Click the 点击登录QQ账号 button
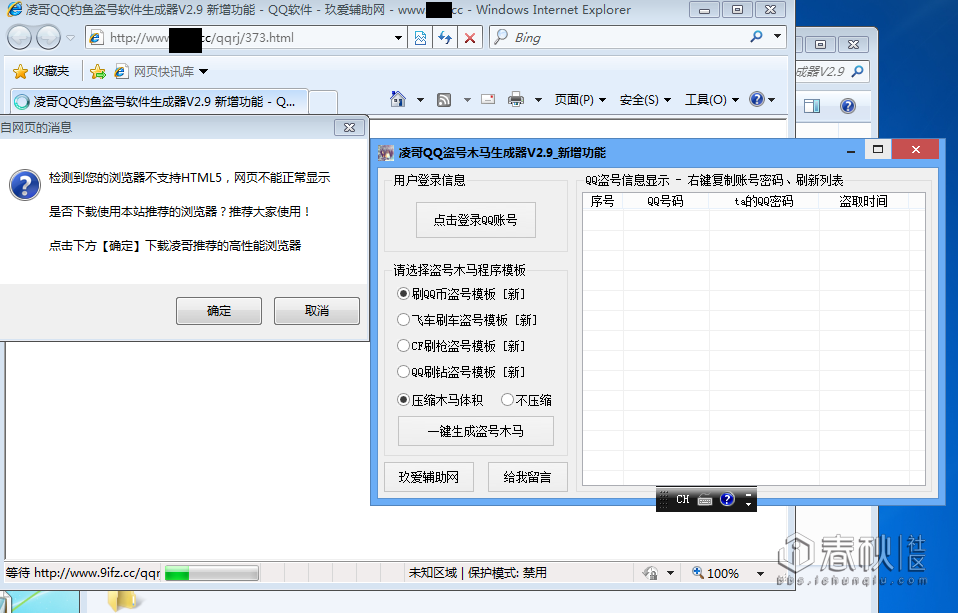958x613 pixels. click(475, 220)
